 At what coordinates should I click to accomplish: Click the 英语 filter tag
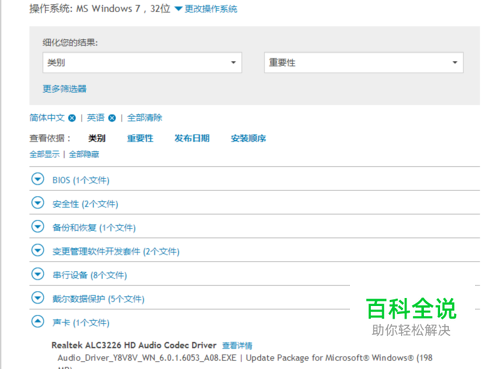pyautogui.click(x=96, y=118)
